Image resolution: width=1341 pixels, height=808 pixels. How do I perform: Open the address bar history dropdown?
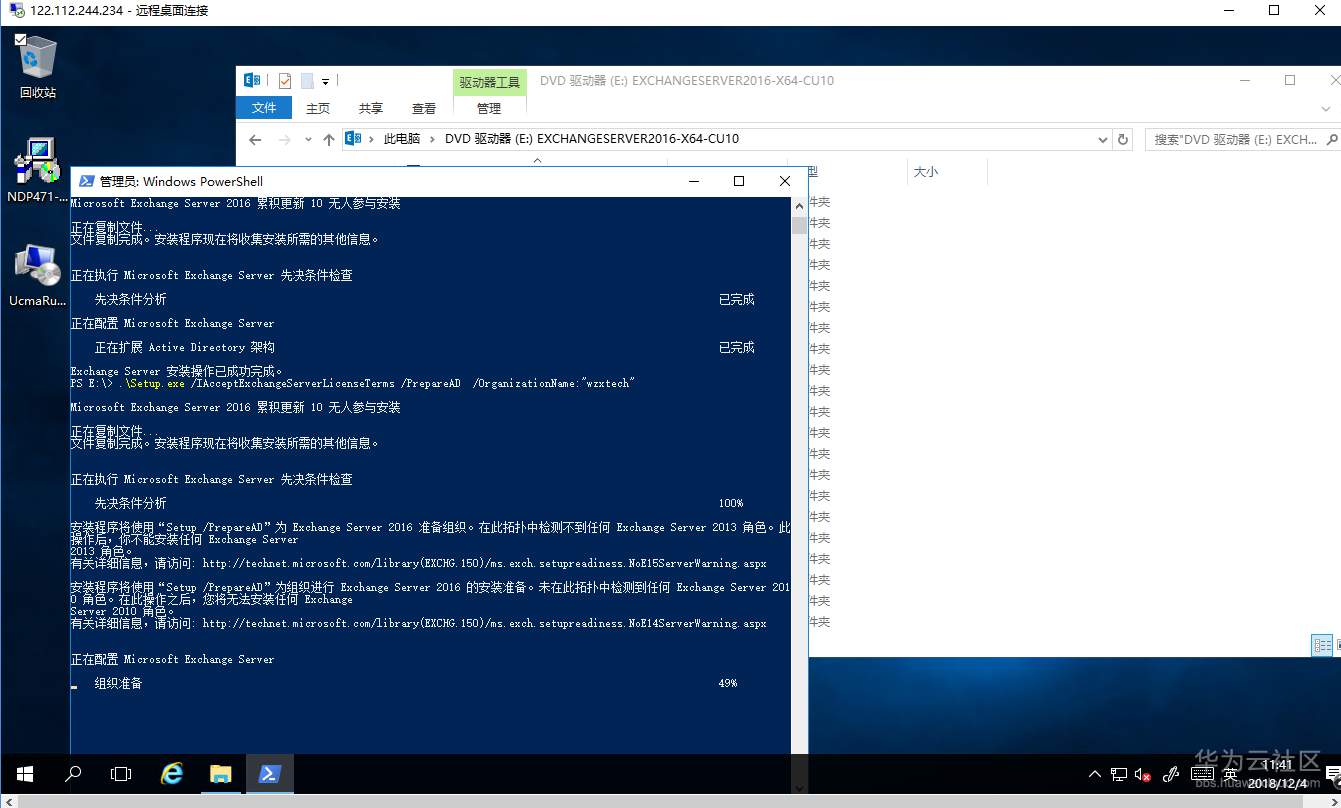tap(1103, 140)
